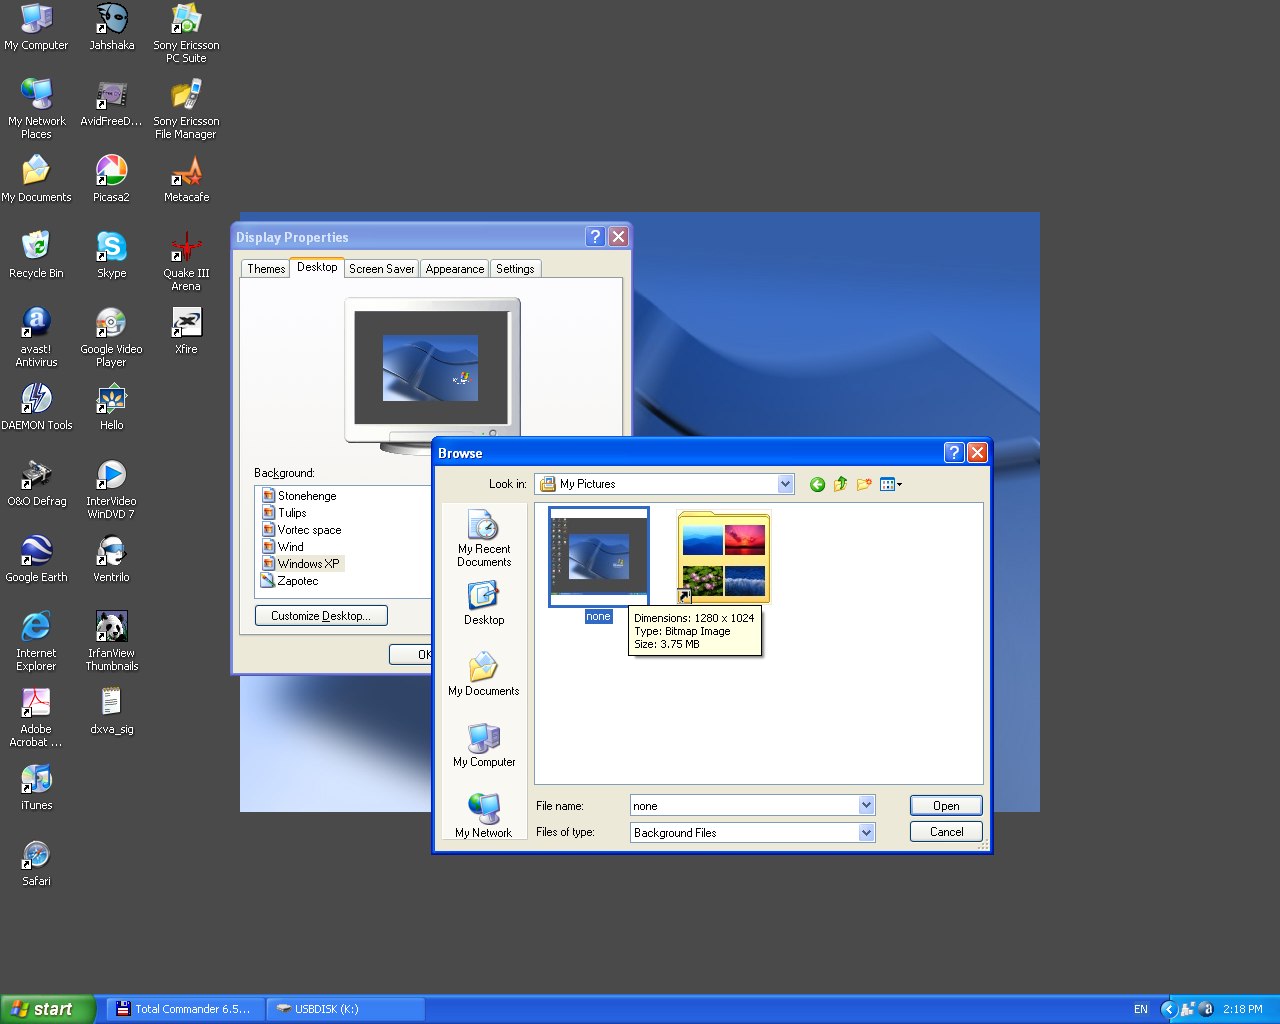Image resolution: width=1280 pixels, height=1024 pixels.
Task: Create new folder in Browse dialog
Action: [x=864, y=484]
